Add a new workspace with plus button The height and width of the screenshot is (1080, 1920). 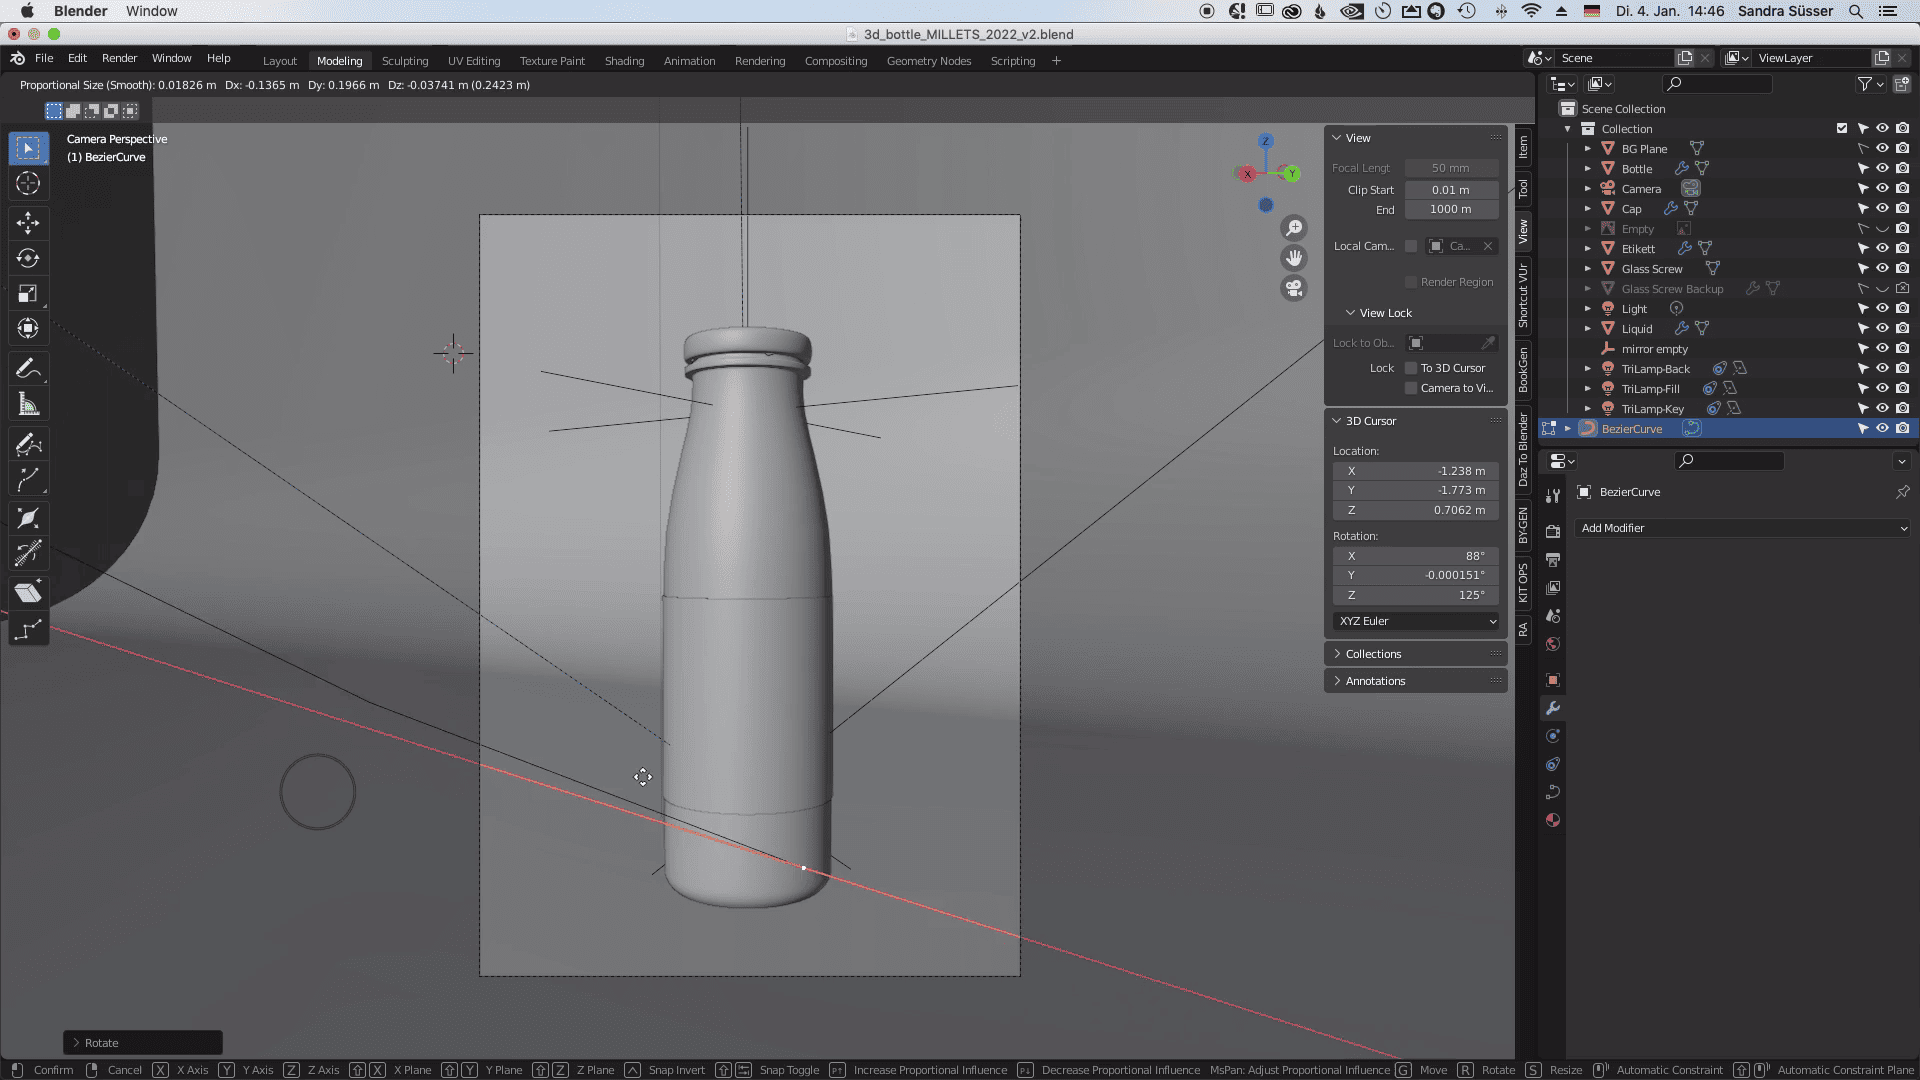tap(1056, 61)
